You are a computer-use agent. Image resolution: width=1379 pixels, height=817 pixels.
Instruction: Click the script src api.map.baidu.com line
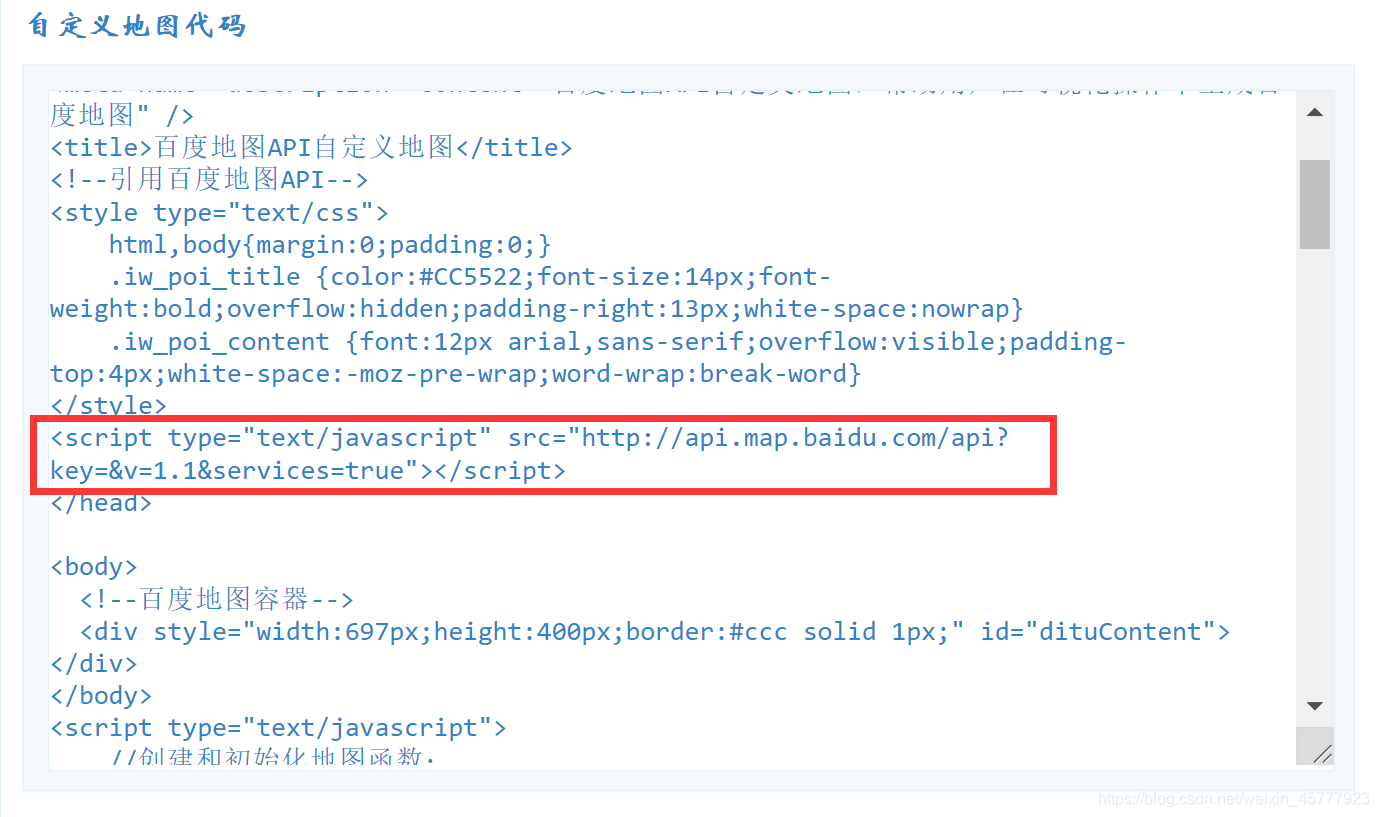tap(530, 438)
